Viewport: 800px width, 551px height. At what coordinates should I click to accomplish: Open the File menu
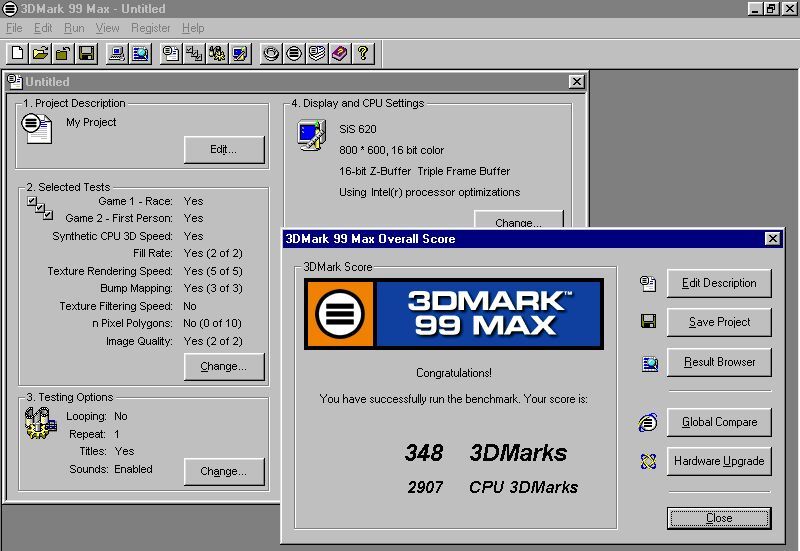[x=14, y=28]
